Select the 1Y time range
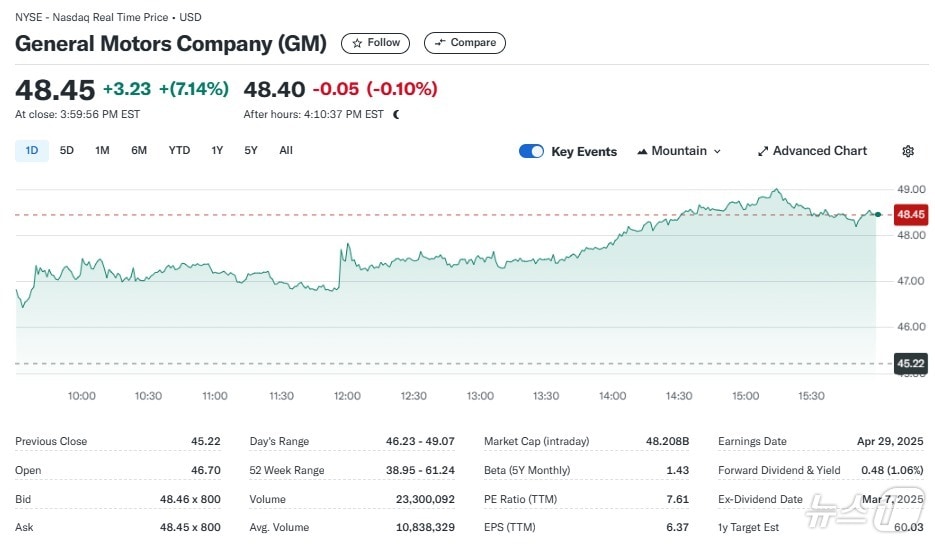 217,151
